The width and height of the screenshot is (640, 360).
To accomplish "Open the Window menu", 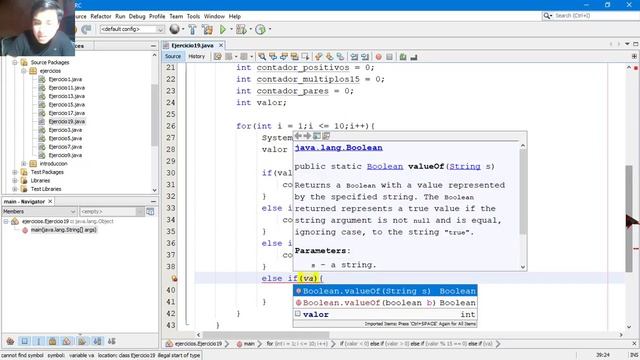I will click(x=214, y=16).
